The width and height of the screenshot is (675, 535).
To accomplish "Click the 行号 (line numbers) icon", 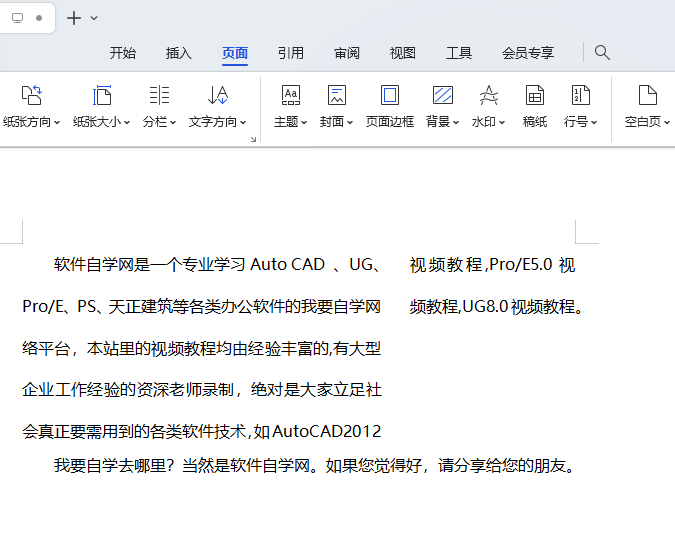I will click(580, 95).
